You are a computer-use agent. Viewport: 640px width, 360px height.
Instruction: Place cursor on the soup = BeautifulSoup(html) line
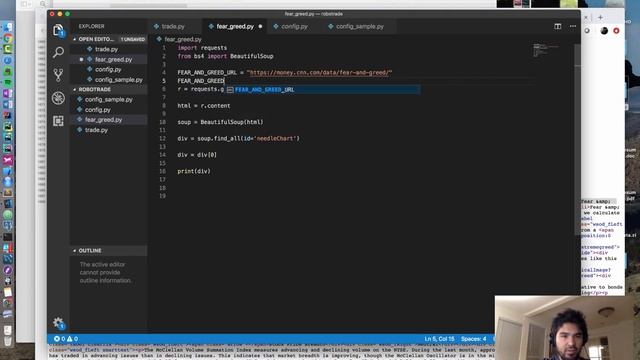(220, 122)
